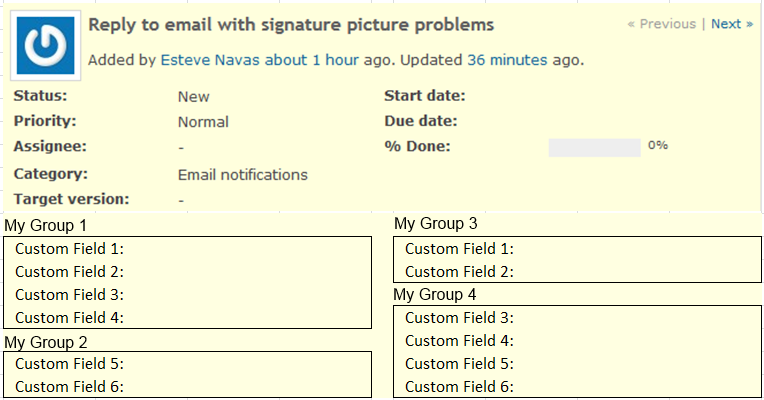
Task: Click the Status value New
Action: pos(193,96)
